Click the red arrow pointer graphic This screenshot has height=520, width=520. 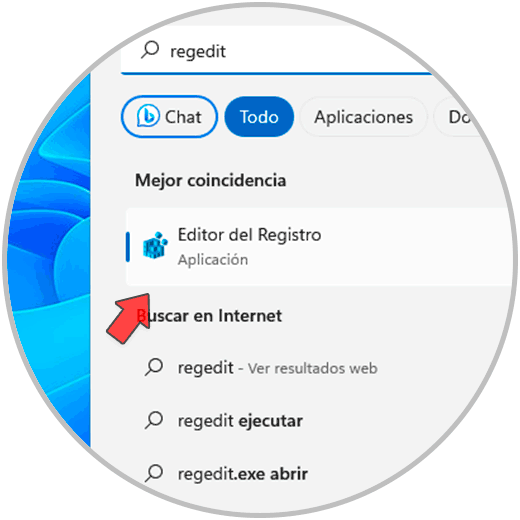129,318
